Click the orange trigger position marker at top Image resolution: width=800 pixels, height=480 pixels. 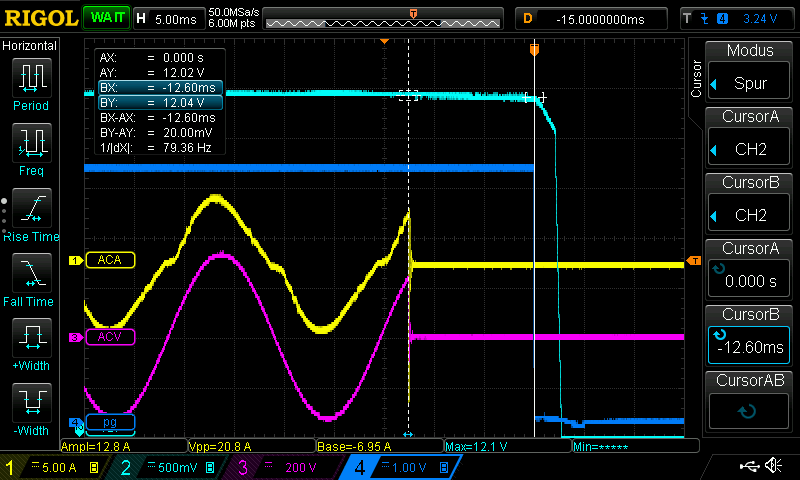click(x=534, y=49)
